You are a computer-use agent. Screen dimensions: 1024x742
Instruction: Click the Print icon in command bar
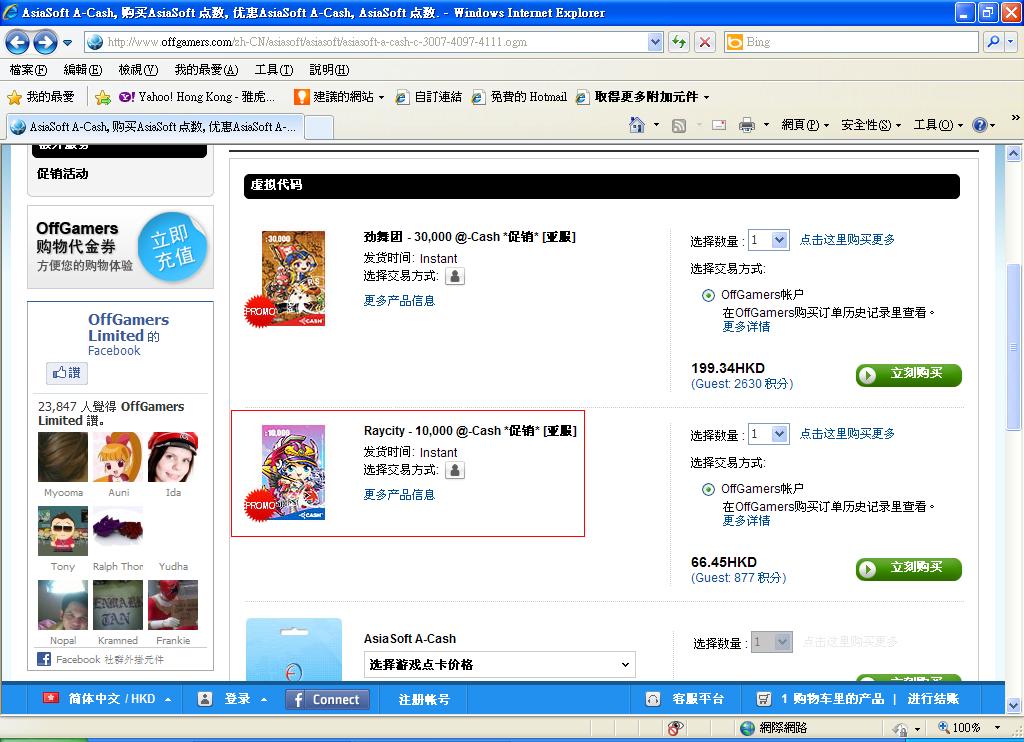pyautogui.click(x=746, y=125)
